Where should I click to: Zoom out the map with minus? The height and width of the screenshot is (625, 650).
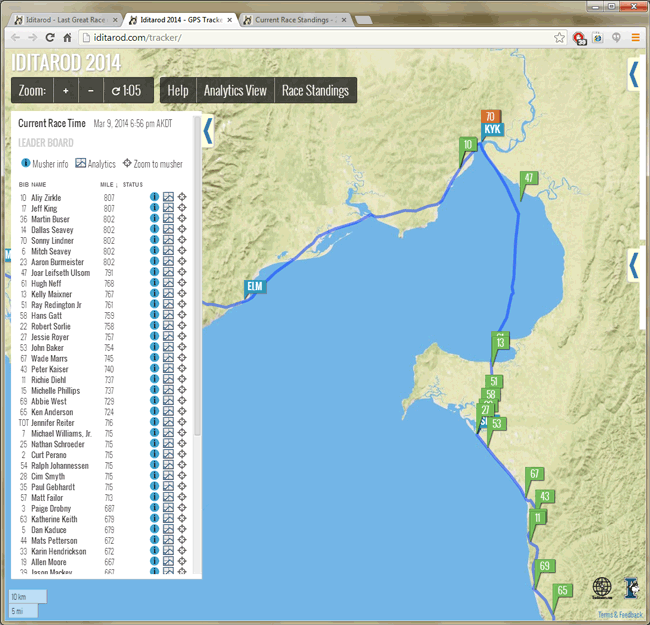(90, 90)
